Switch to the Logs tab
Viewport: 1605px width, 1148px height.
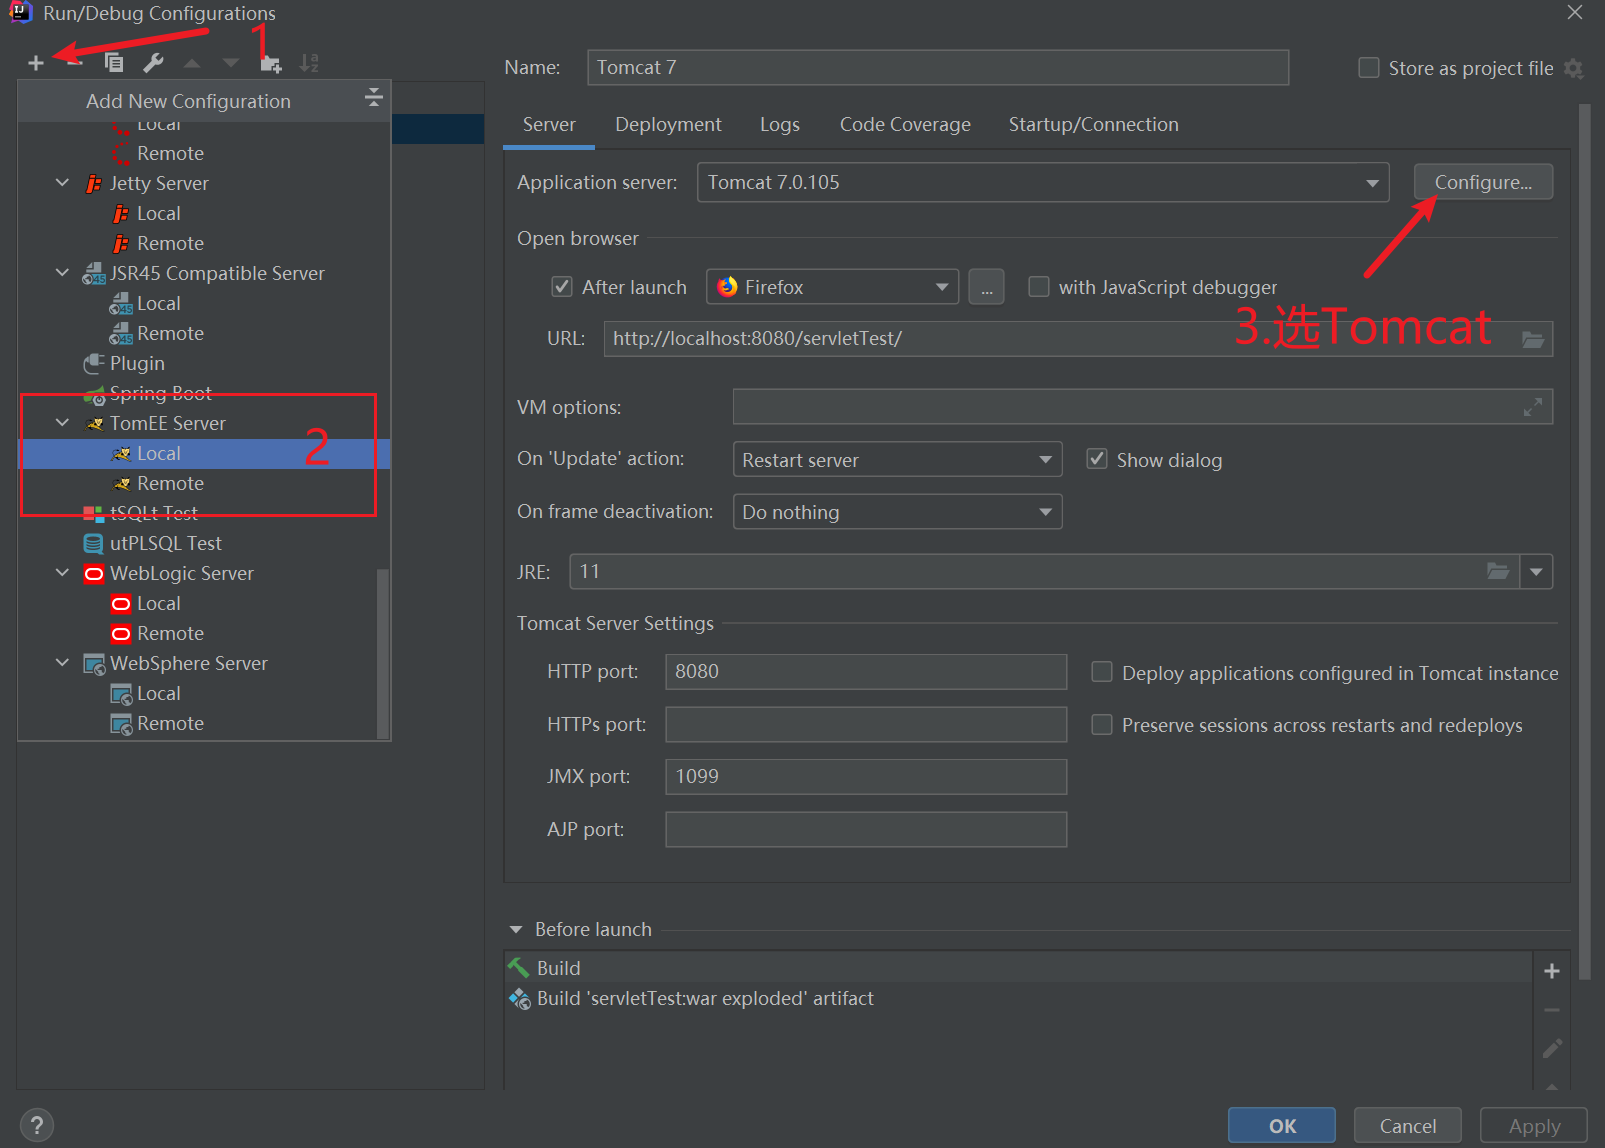(x=779, y=124)
